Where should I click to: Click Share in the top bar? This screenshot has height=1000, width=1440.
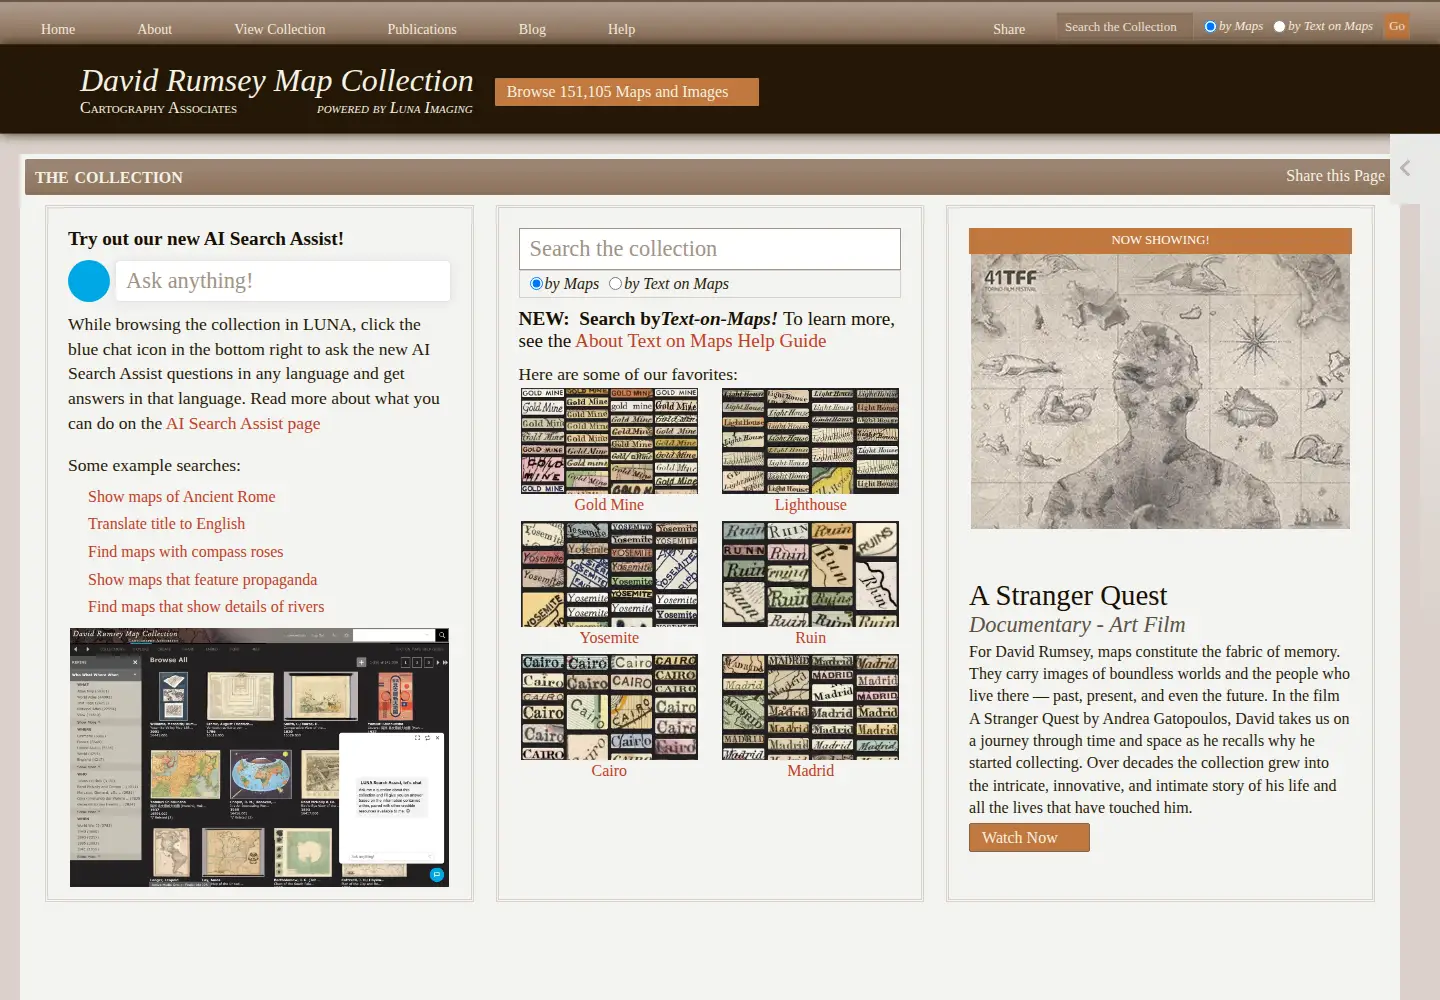pyautogui.click(x=1009, y=29)
